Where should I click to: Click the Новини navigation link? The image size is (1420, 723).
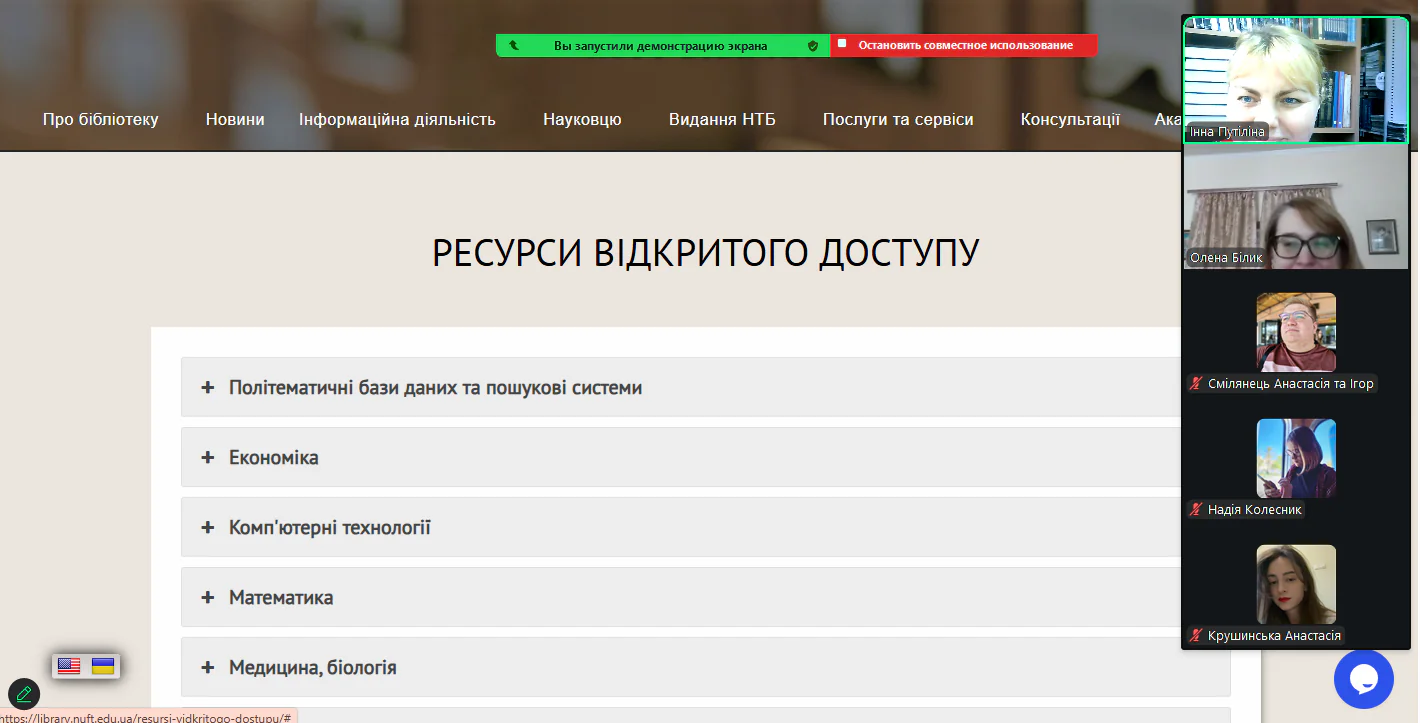coord(235,119)
